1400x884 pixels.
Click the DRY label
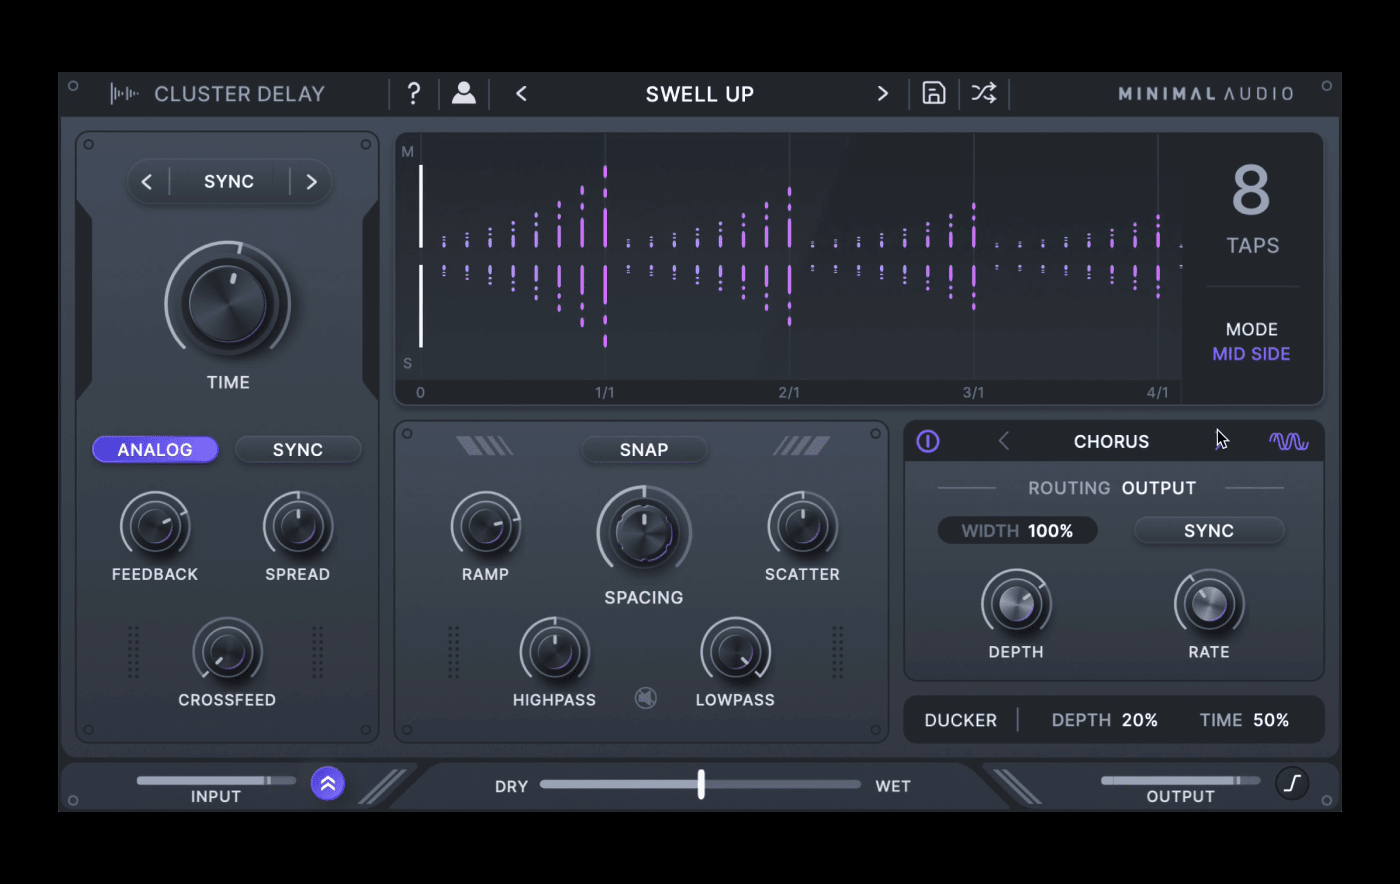[x=511, y=787]
